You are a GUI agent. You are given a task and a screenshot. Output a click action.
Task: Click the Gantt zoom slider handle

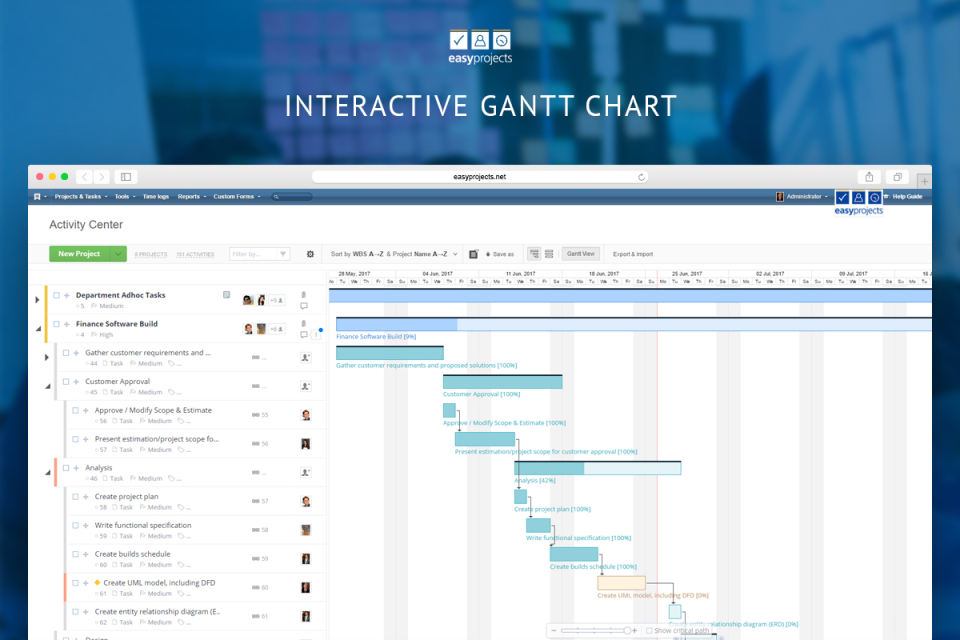tap(627, 630)
